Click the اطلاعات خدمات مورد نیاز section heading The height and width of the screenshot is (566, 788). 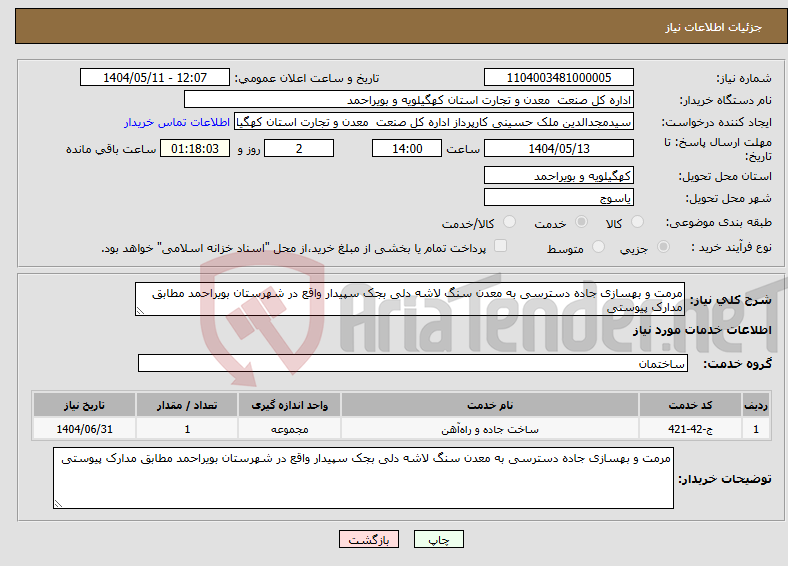pyautogui.click(x=702, y=330)
